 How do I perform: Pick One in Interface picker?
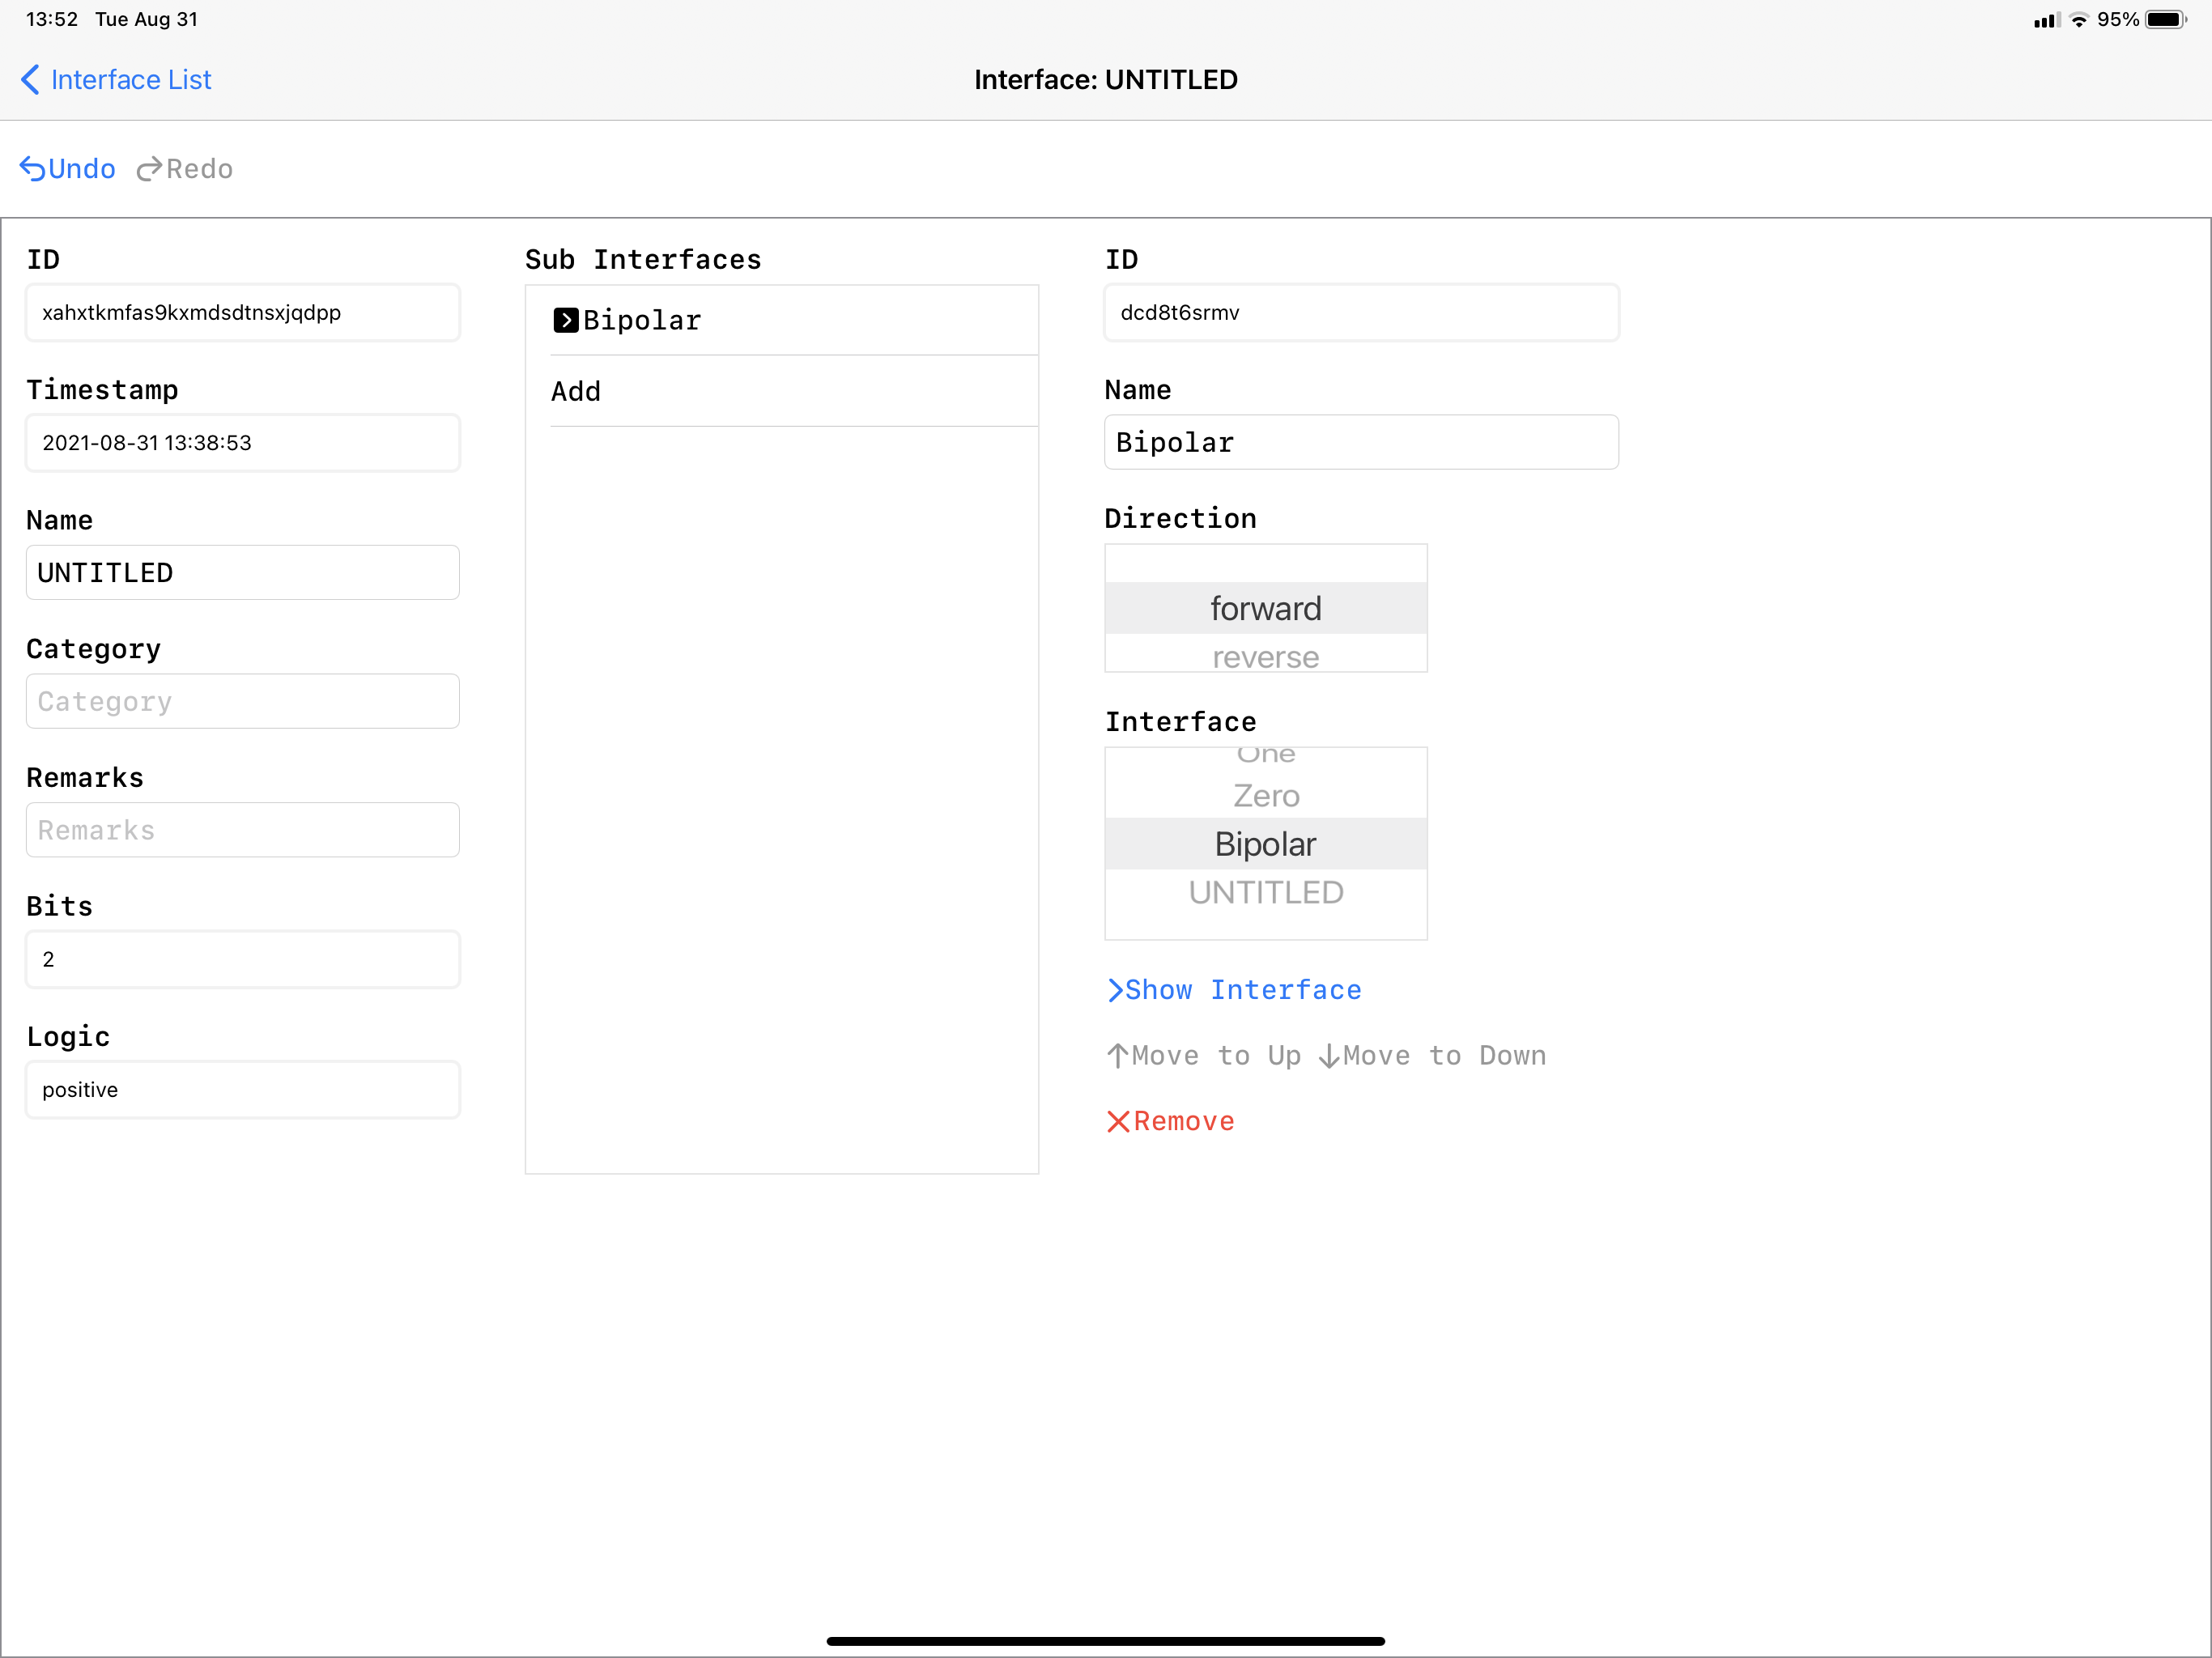pos(1266,756)
